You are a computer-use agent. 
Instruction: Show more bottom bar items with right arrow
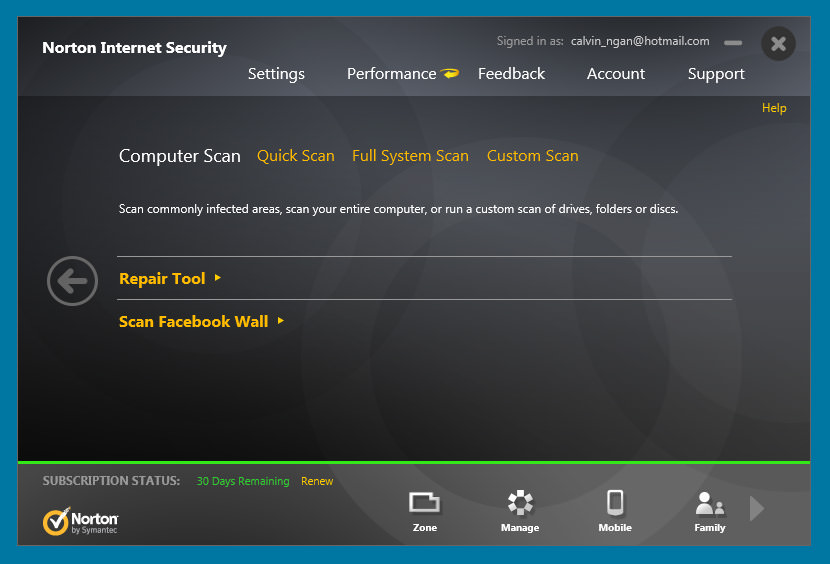coord(757,508)
